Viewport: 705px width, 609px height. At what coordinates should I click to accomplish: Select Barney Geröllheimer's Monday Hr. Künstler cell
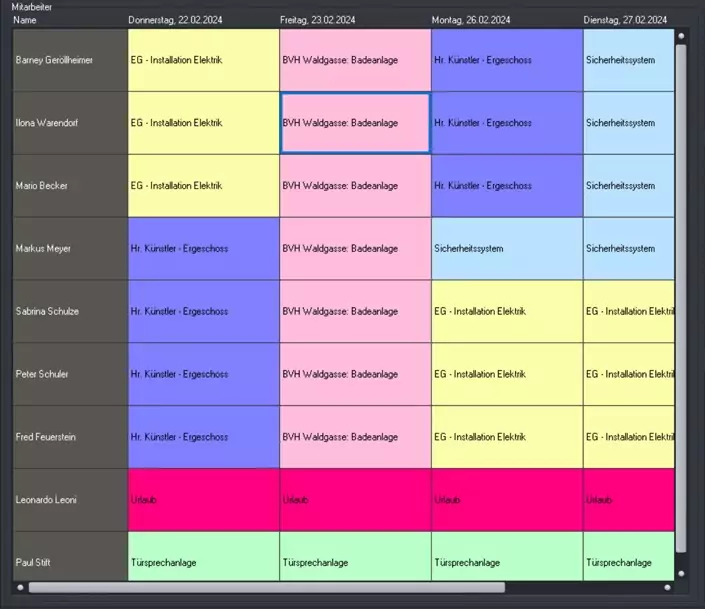(507, 60)
